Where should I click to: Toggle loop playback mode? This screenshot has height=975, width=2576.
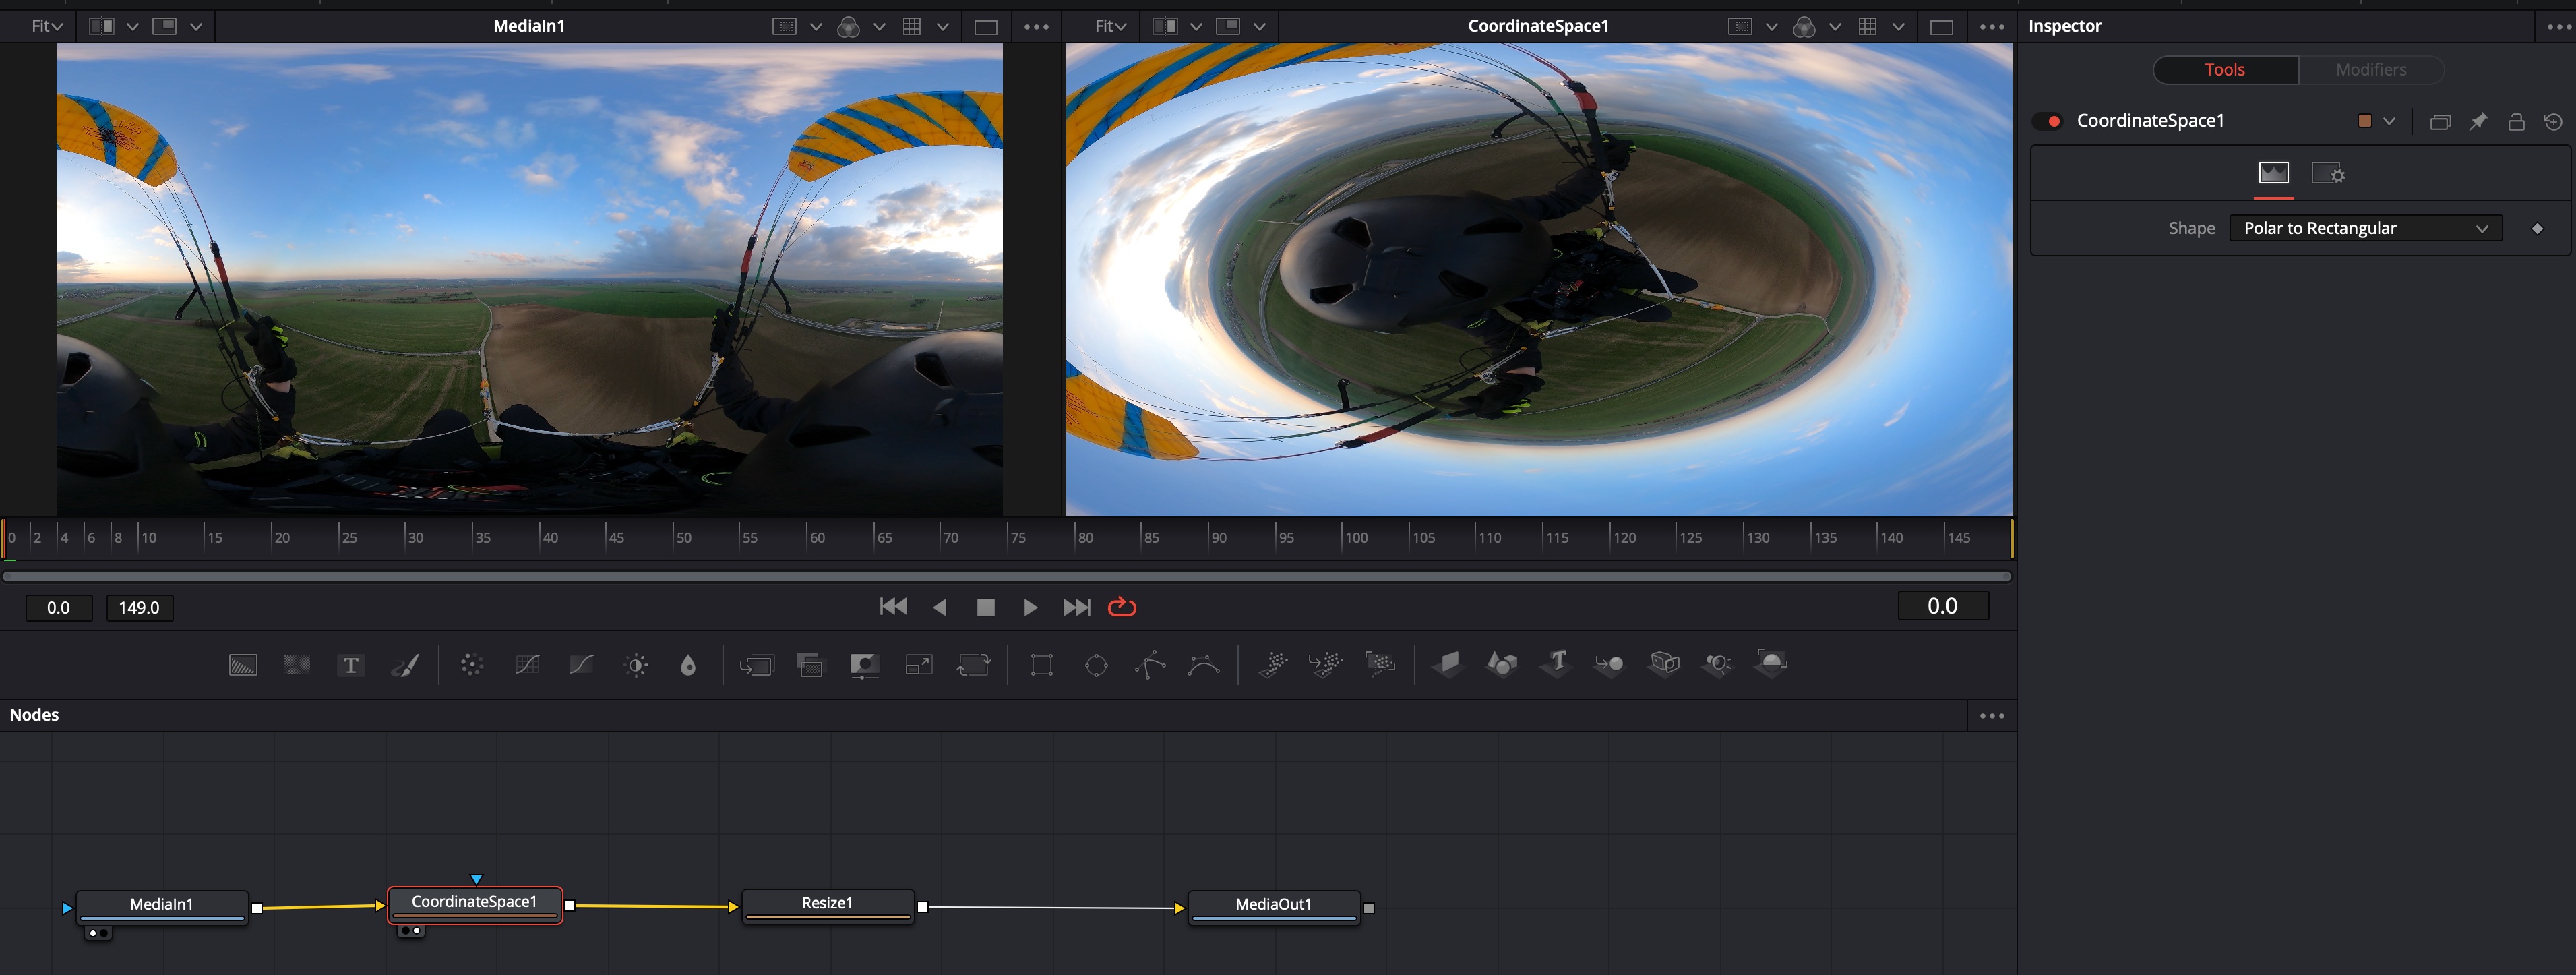point(1122,607)
